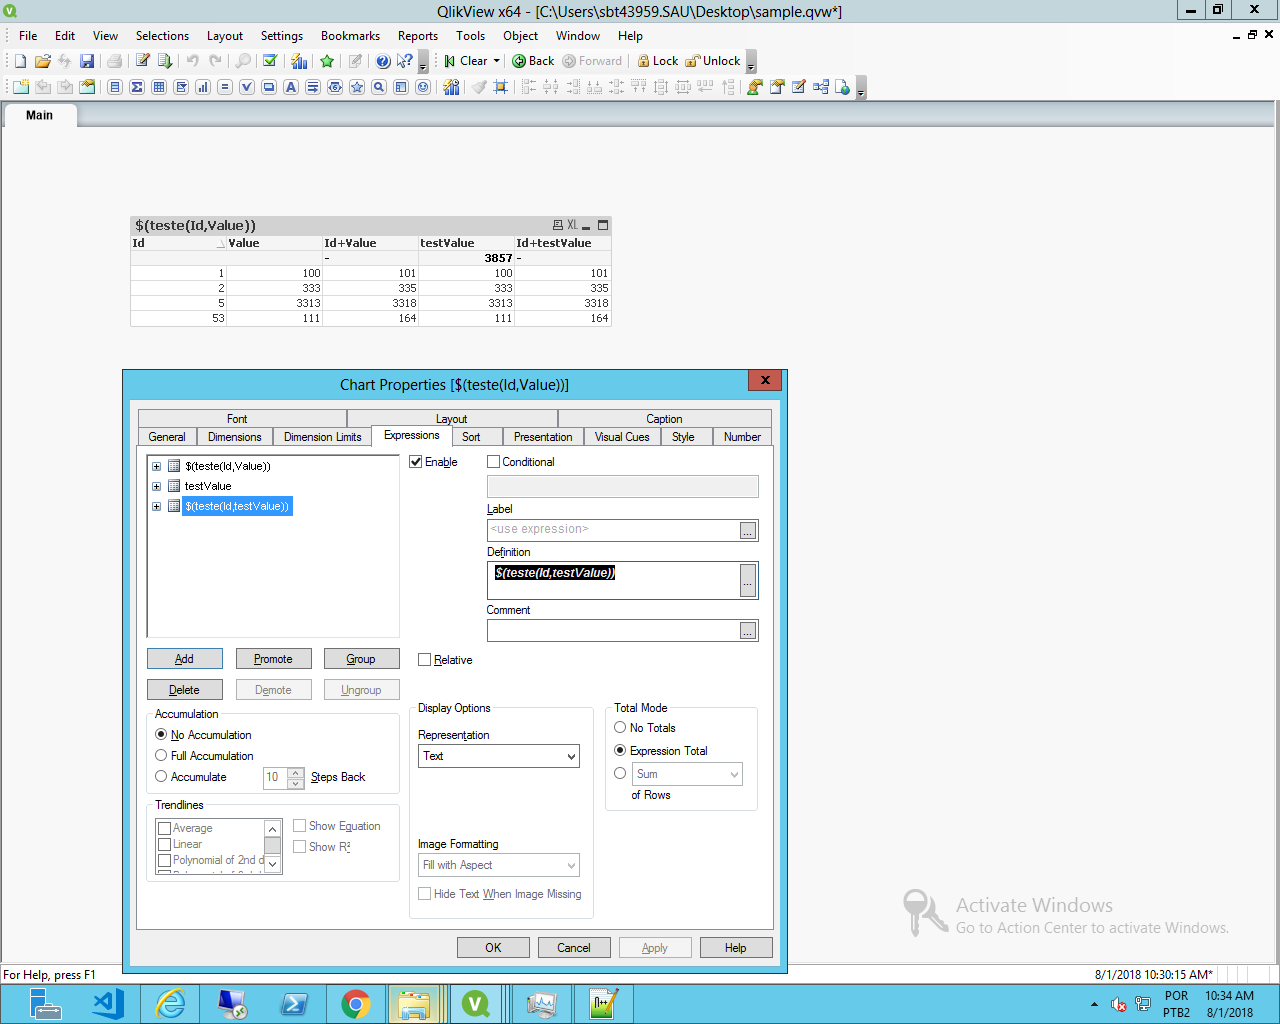Click OK in Chart Properties

pos(493,948)
